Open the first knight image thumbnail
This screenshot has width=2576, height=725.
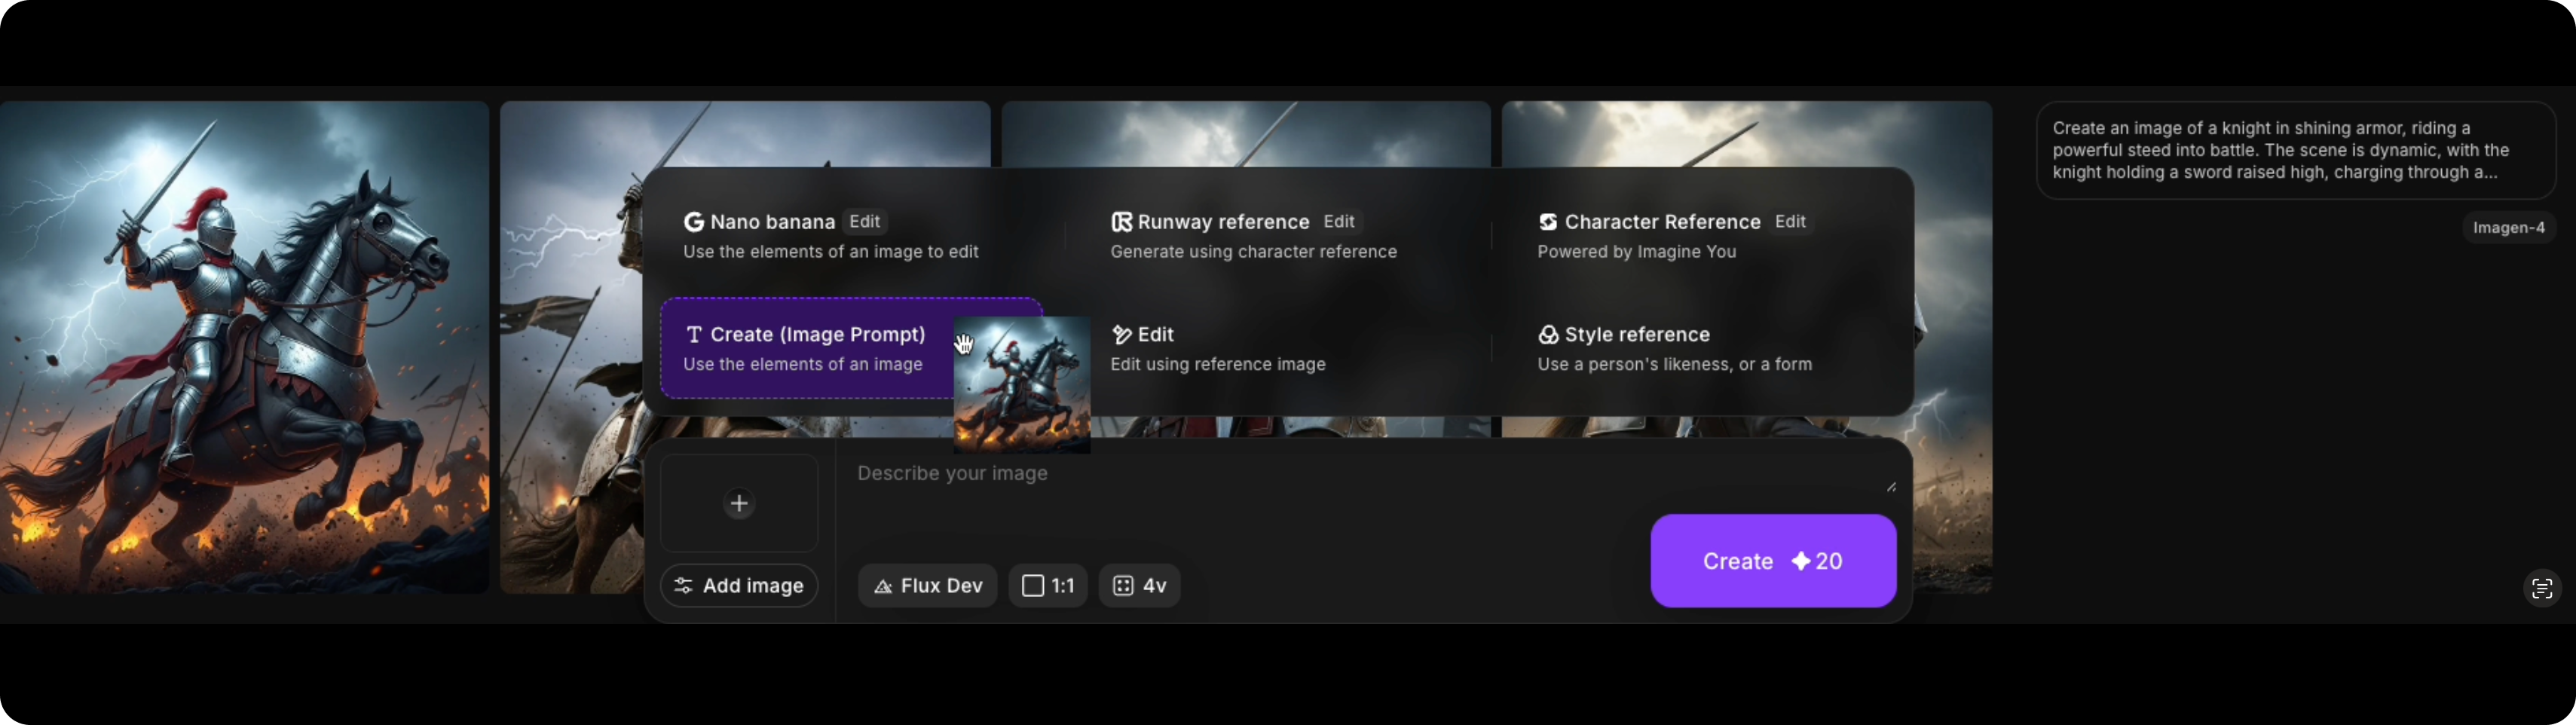(x=244, y=347)
